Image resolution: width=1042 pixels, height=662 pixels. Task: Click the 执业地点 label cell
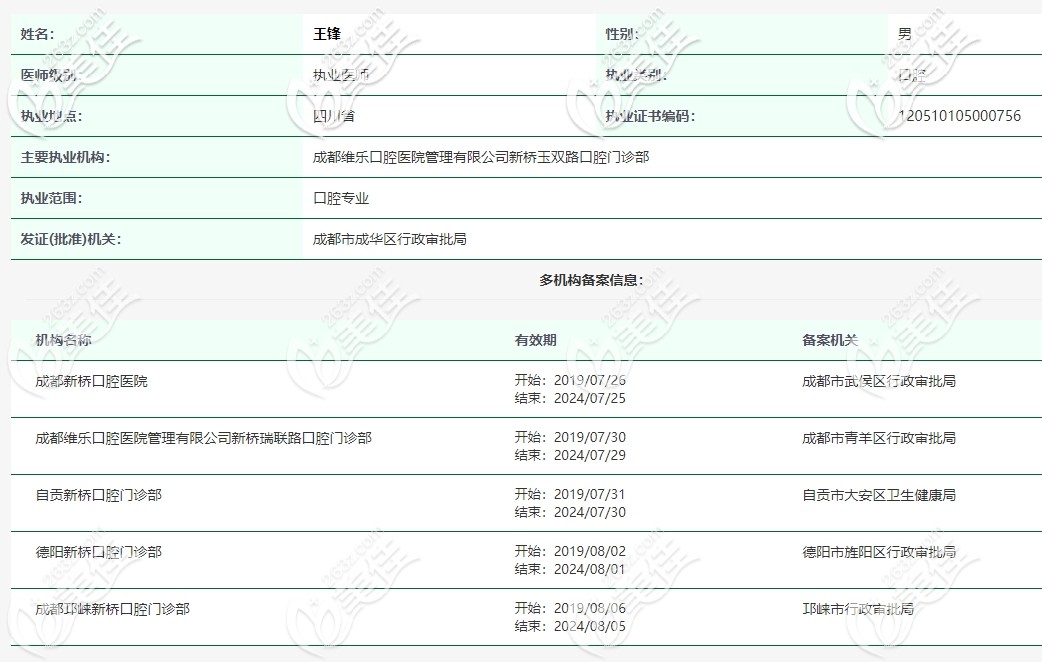pos(42,115)
